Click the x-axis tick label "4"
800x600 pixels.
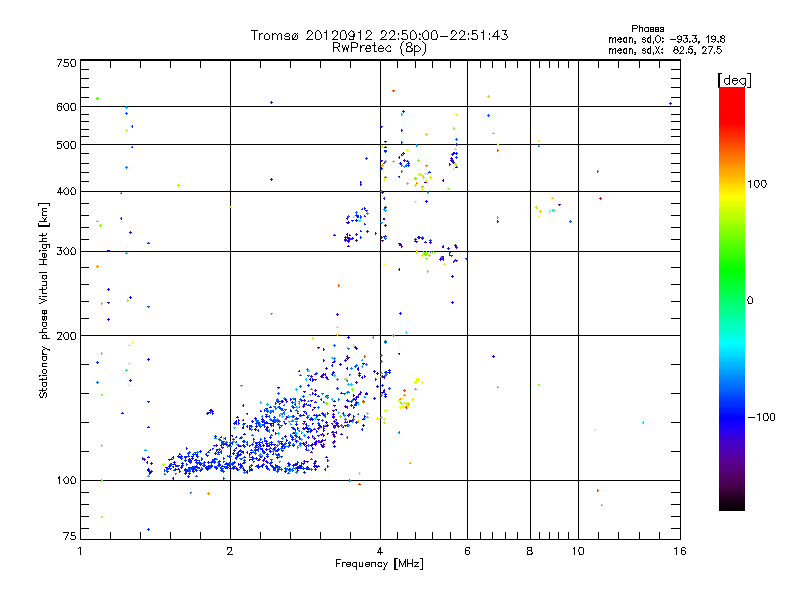coord(380,551)
